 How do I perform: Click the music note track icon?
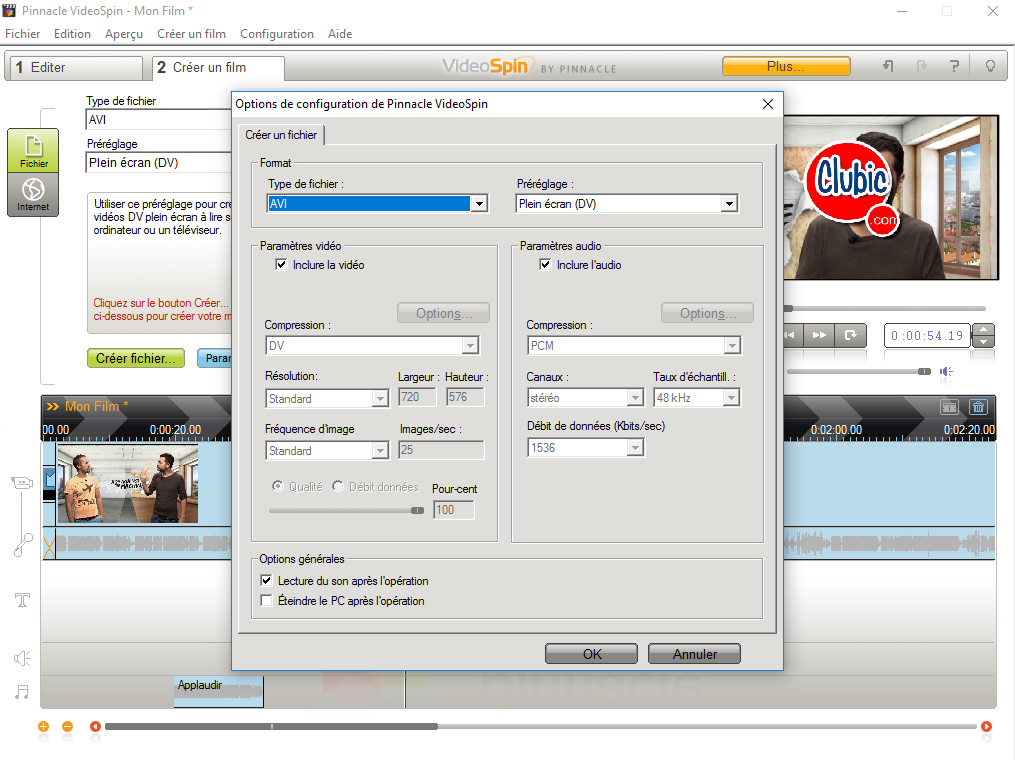22,692
